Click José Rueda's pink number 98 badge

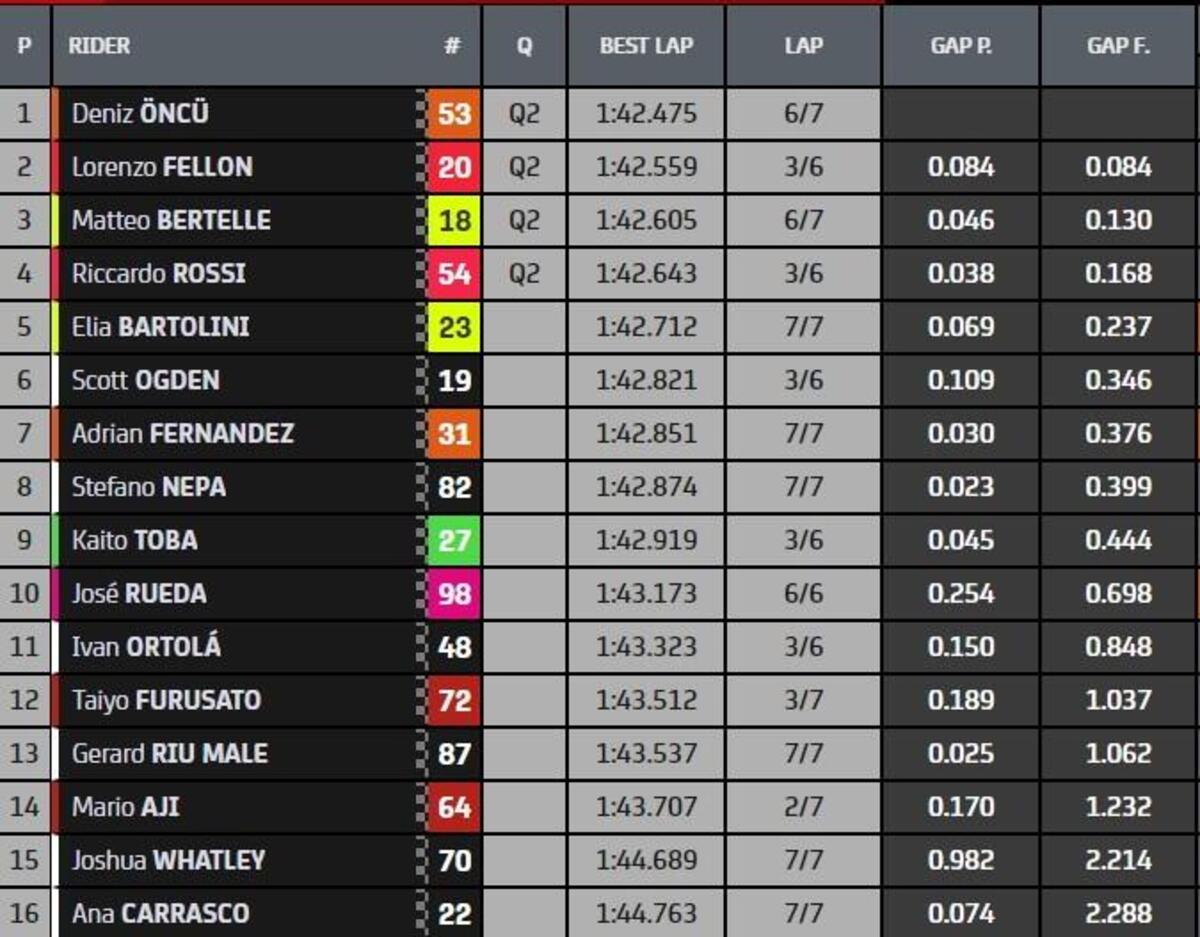(x=453, y=594)
